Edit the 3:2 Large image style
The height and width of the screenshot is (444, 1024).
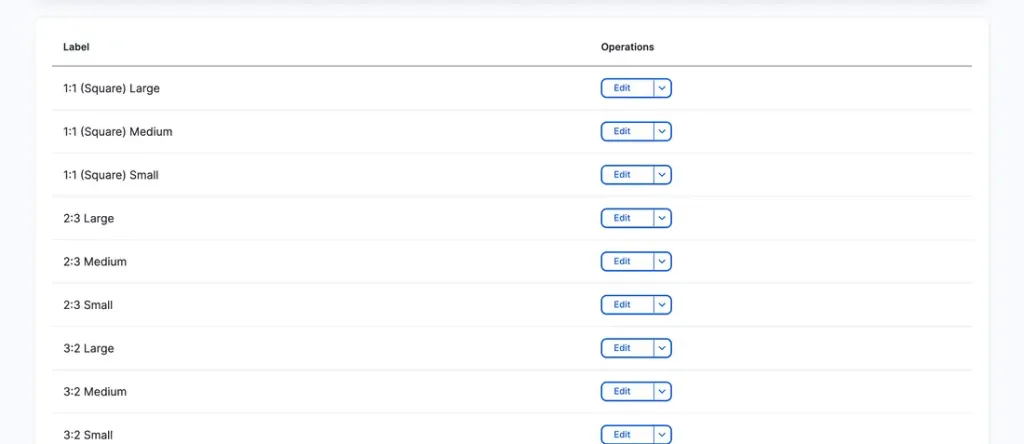click(627, 348)
